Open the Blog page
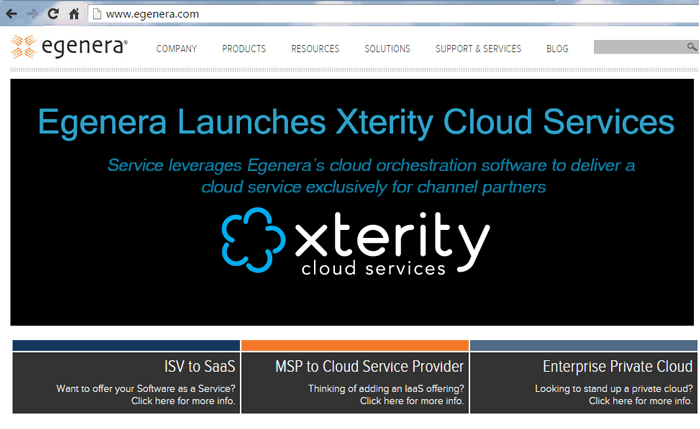This screenshot has height=429, width=700. [x=557, y=49]
